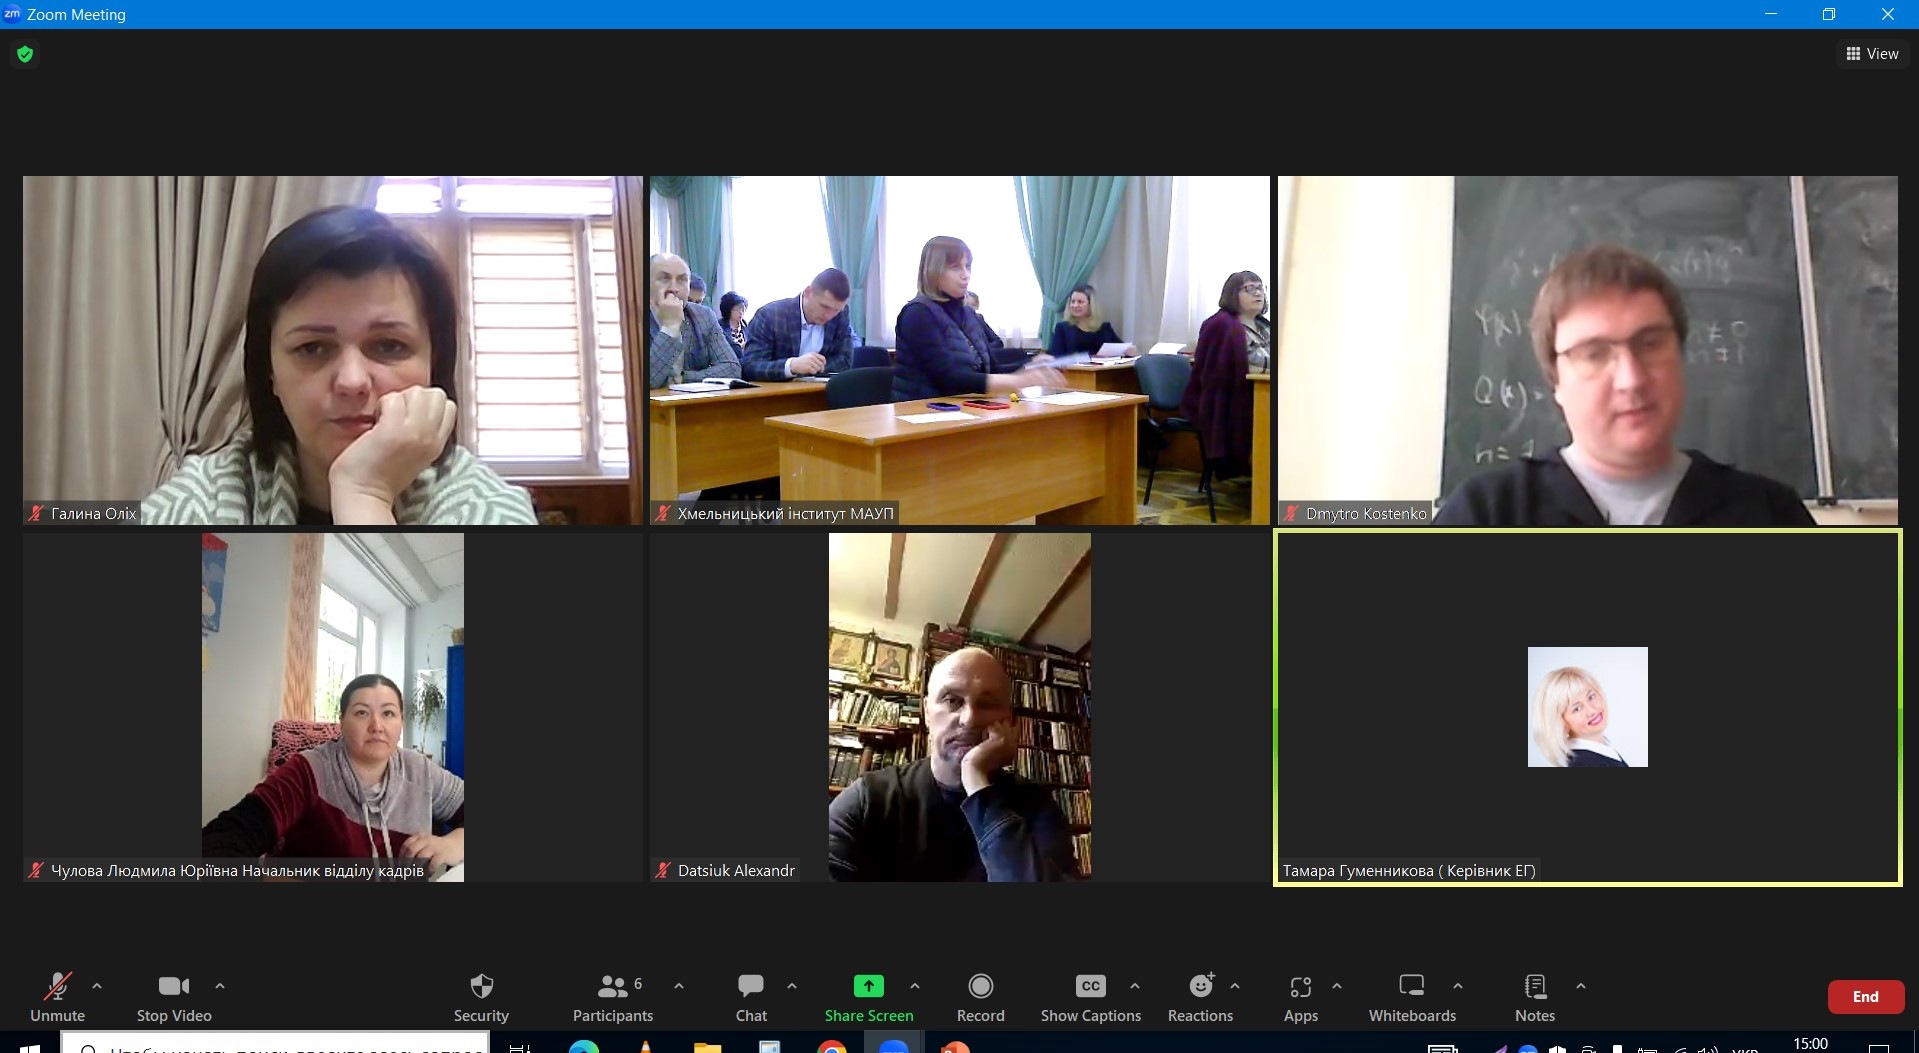Open the Security shield options
Image resolution: width=1919 pixels, height=1053 pixels.
[481, 996]
